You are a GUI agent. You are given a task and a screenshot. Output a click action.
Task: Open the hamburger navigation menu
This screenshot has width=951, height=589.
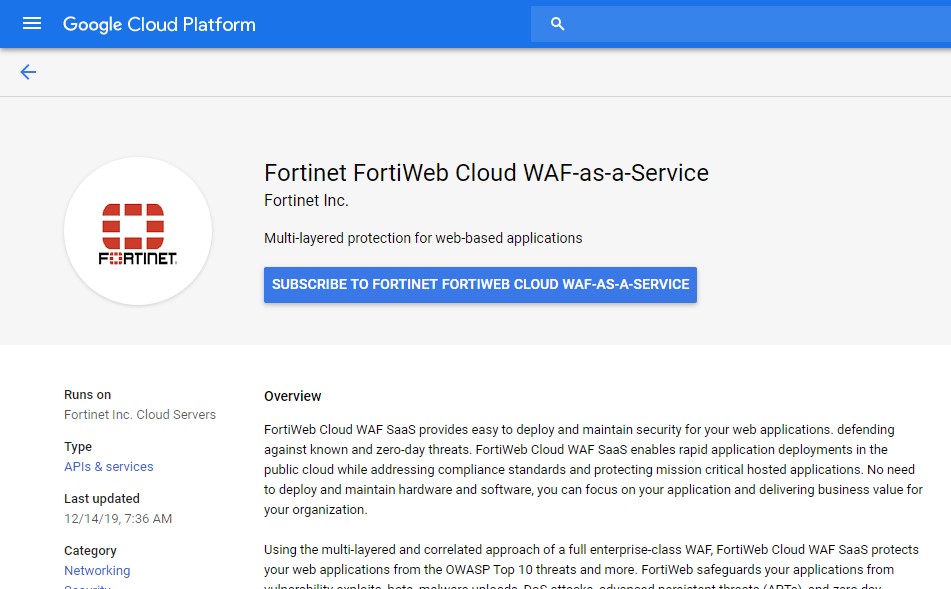32,24
